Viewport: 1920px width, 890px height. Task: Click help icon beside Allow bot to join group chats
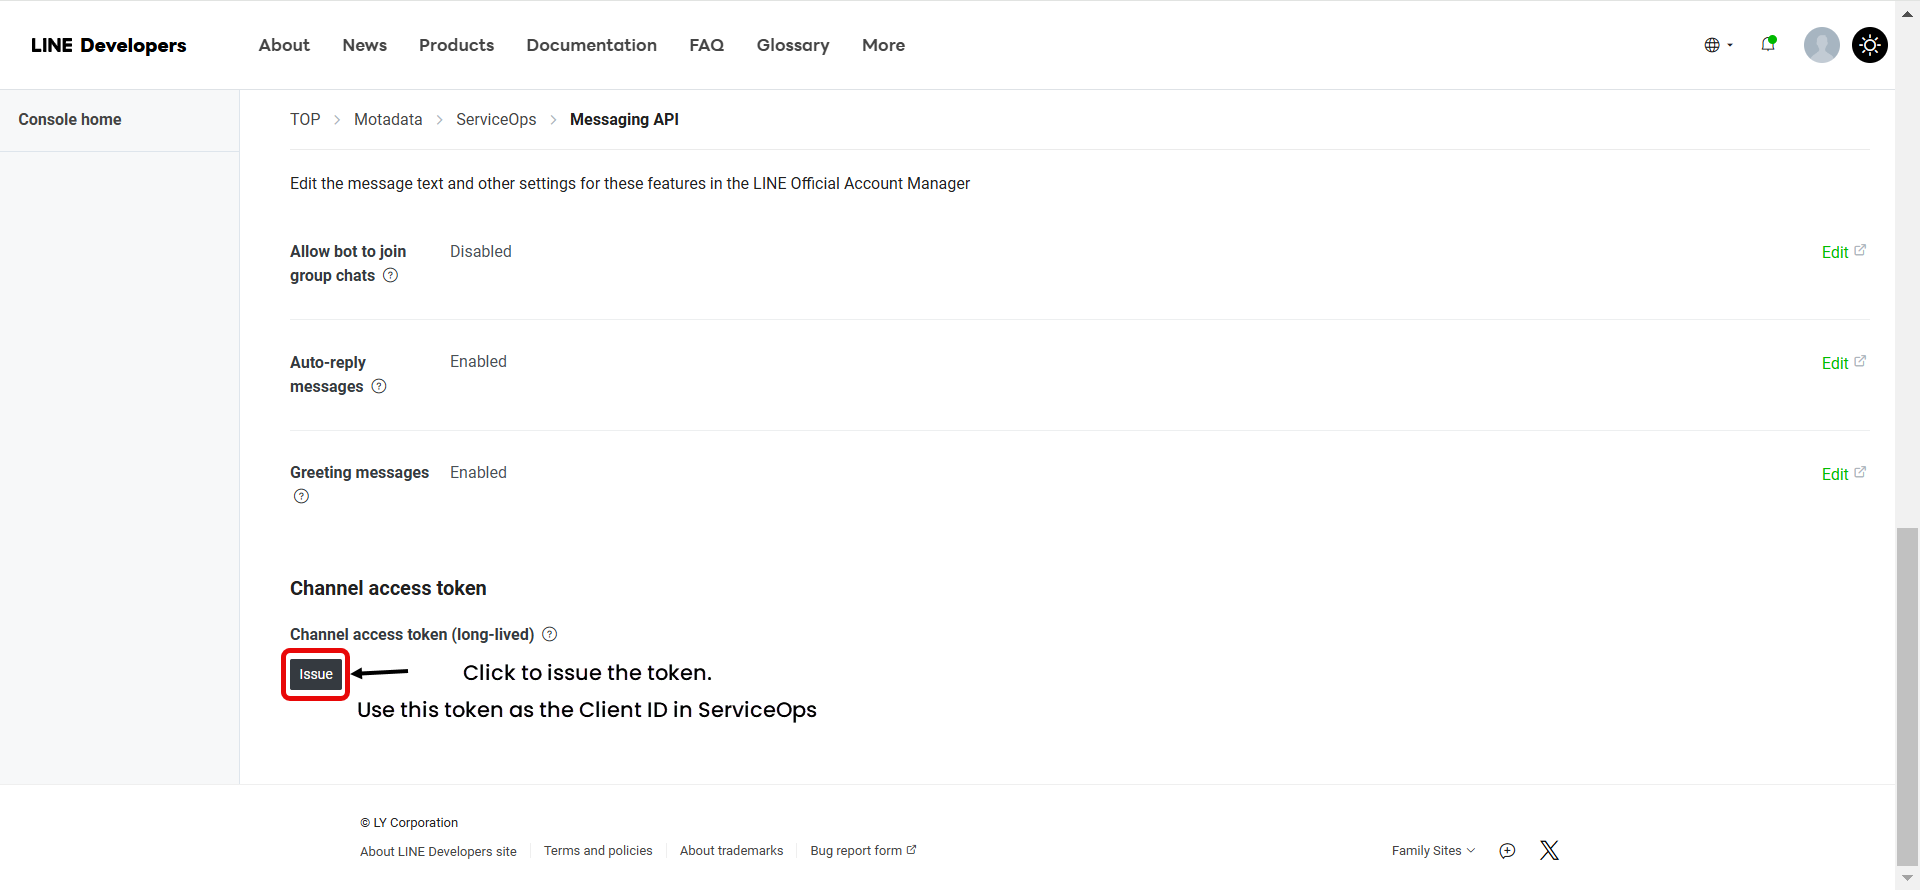tap(391, 276)
